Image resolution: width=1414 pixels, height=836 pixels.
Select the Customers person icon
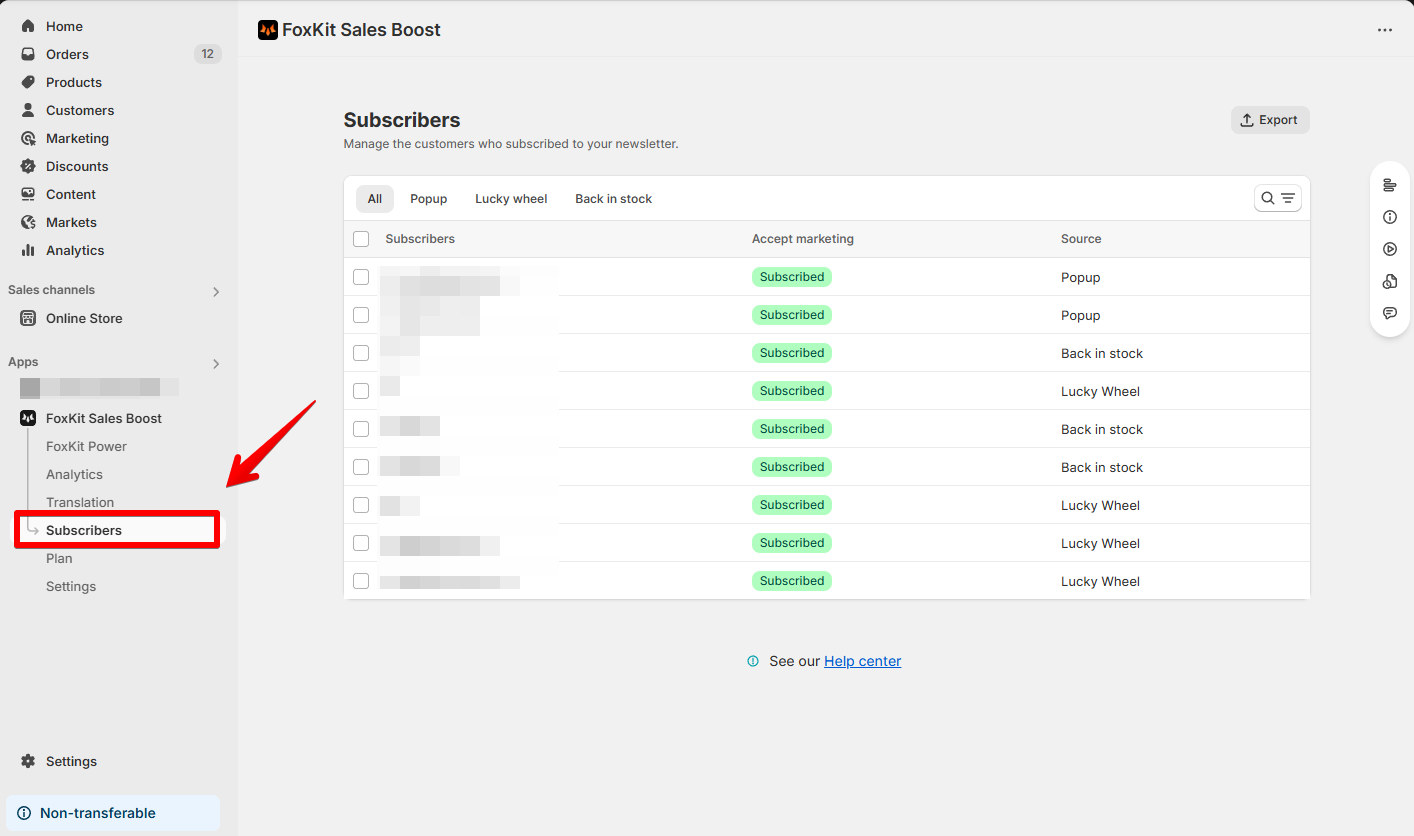coord(28,110)
